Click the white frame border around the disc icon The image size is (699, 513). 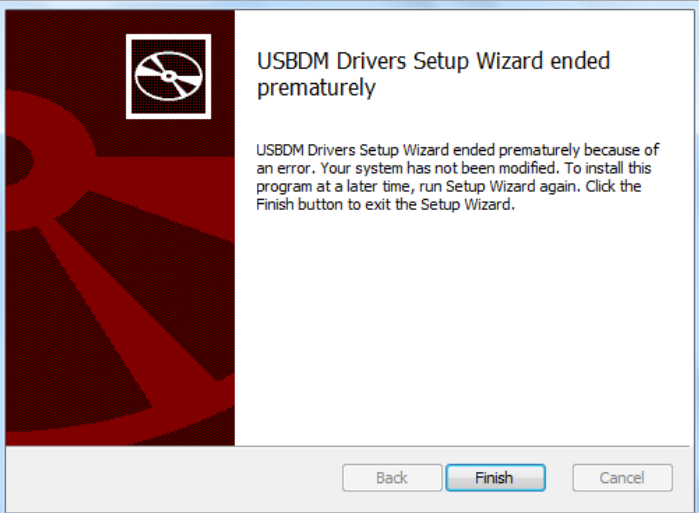(x=169, y=37)
